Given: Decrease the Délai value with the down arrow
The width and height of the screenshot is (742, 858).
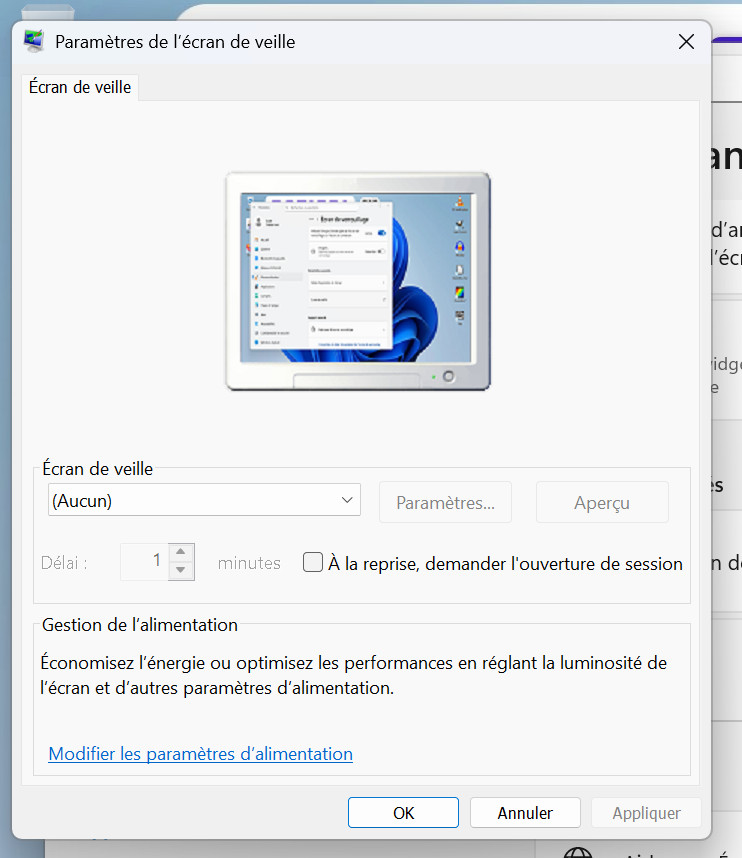Looking at the screenshot, I should 180,571.
